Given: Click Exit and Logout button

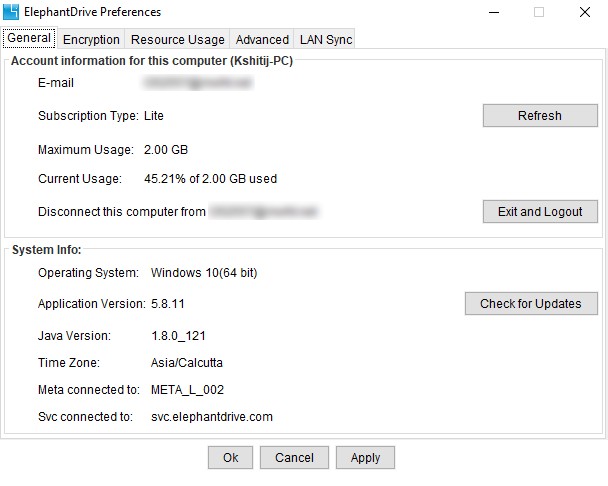Looking at the screenshot, I should coord(540,211).
